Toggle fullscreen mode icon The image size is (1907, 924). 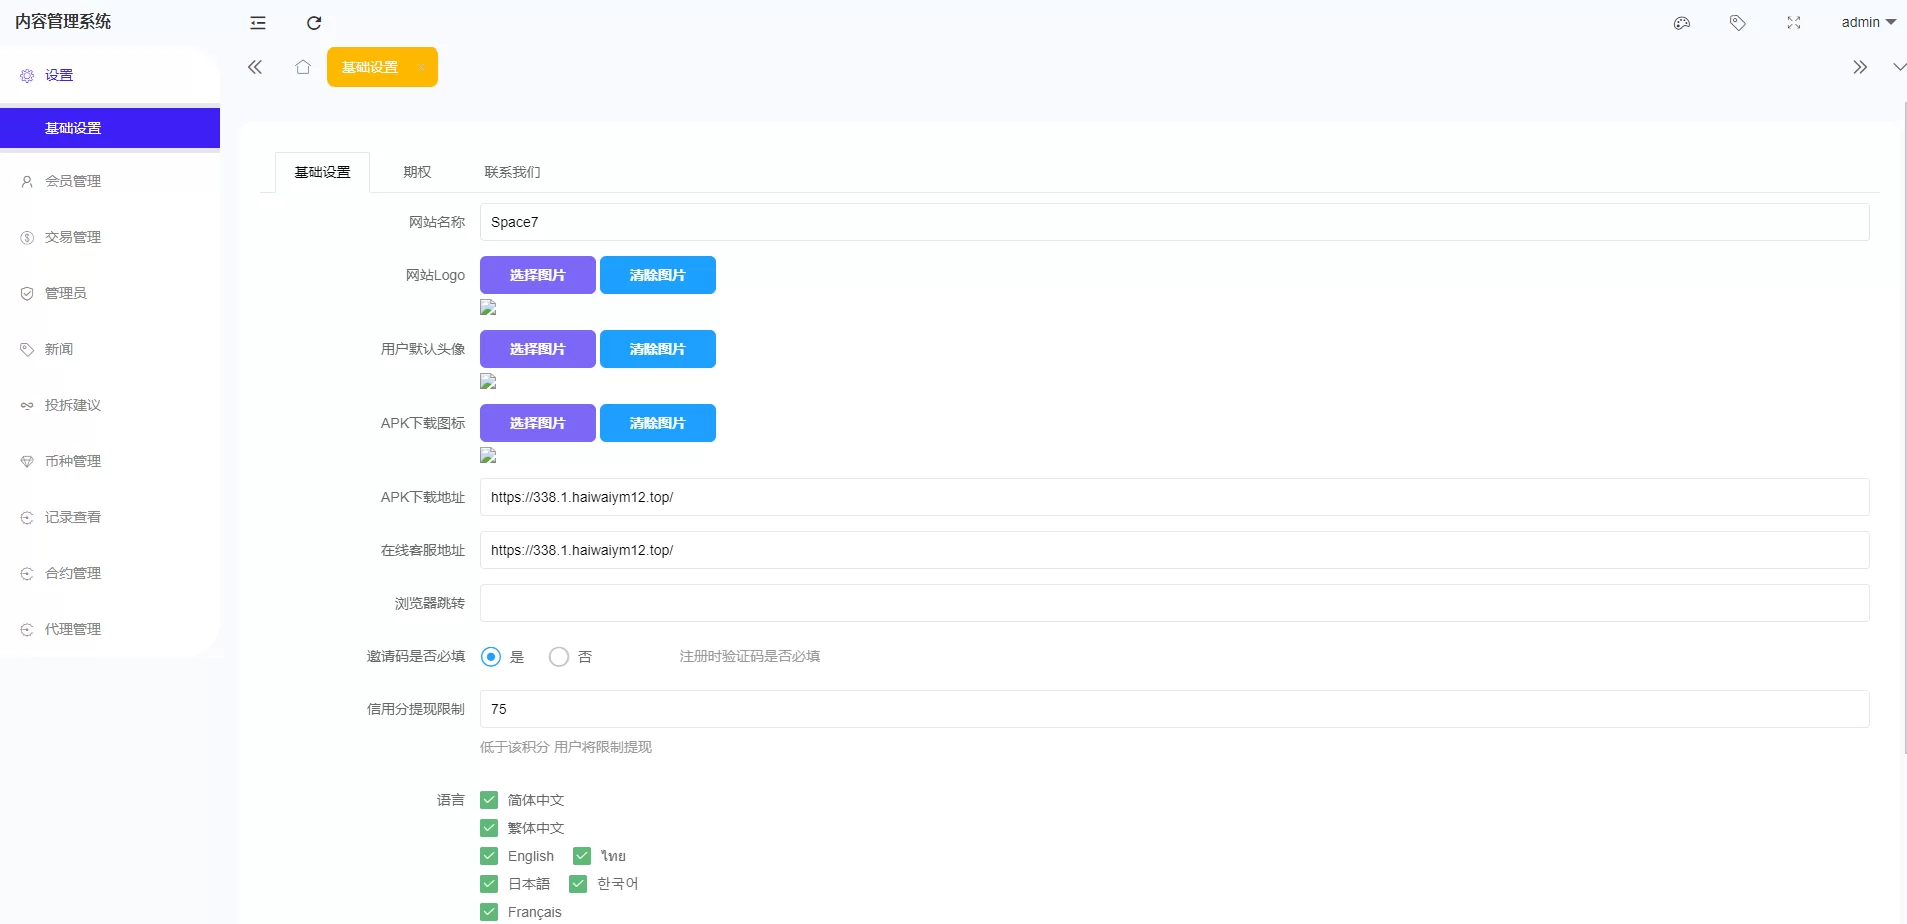click(1794, 23)
